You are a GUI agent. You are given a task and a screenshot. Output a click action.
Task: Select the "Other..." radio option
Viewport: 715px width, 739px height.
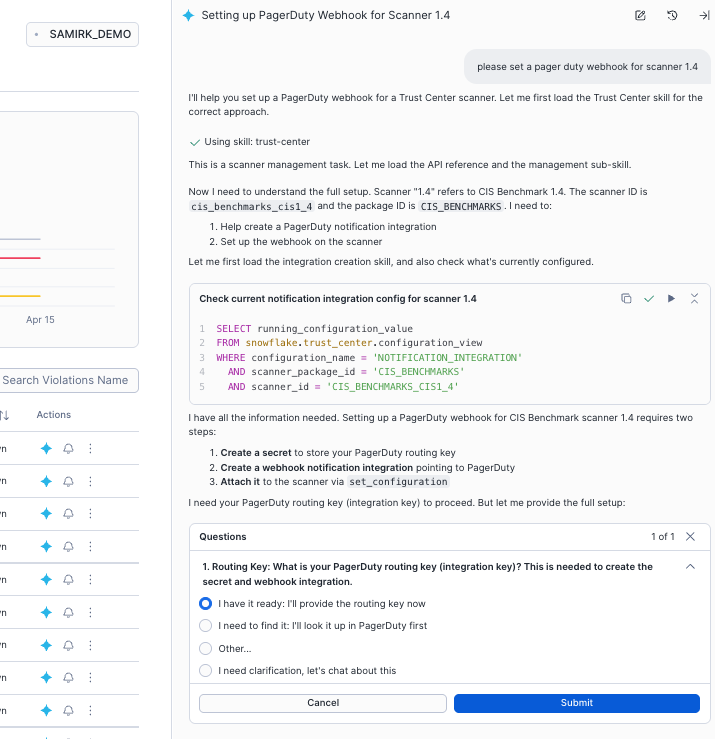coord(206,648)
